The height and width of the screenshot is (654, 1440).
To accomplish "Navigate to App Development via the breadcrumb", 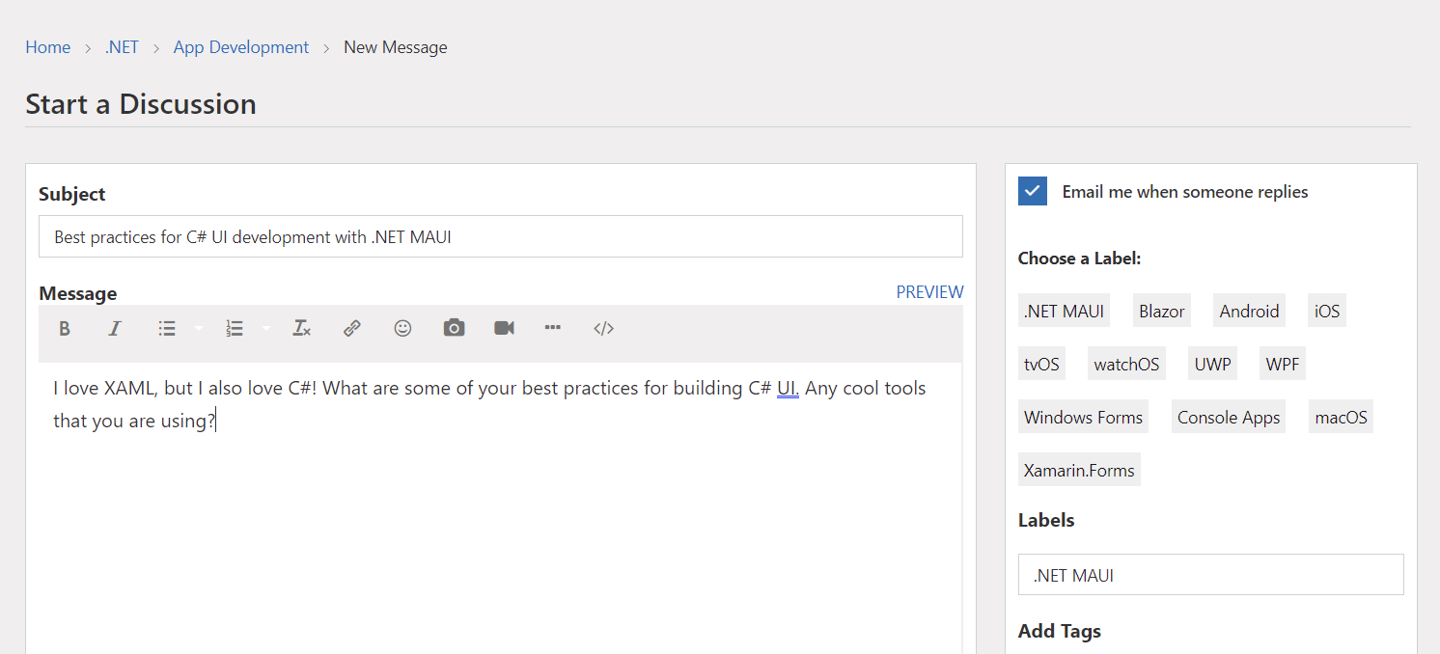I will click(241, 46).
